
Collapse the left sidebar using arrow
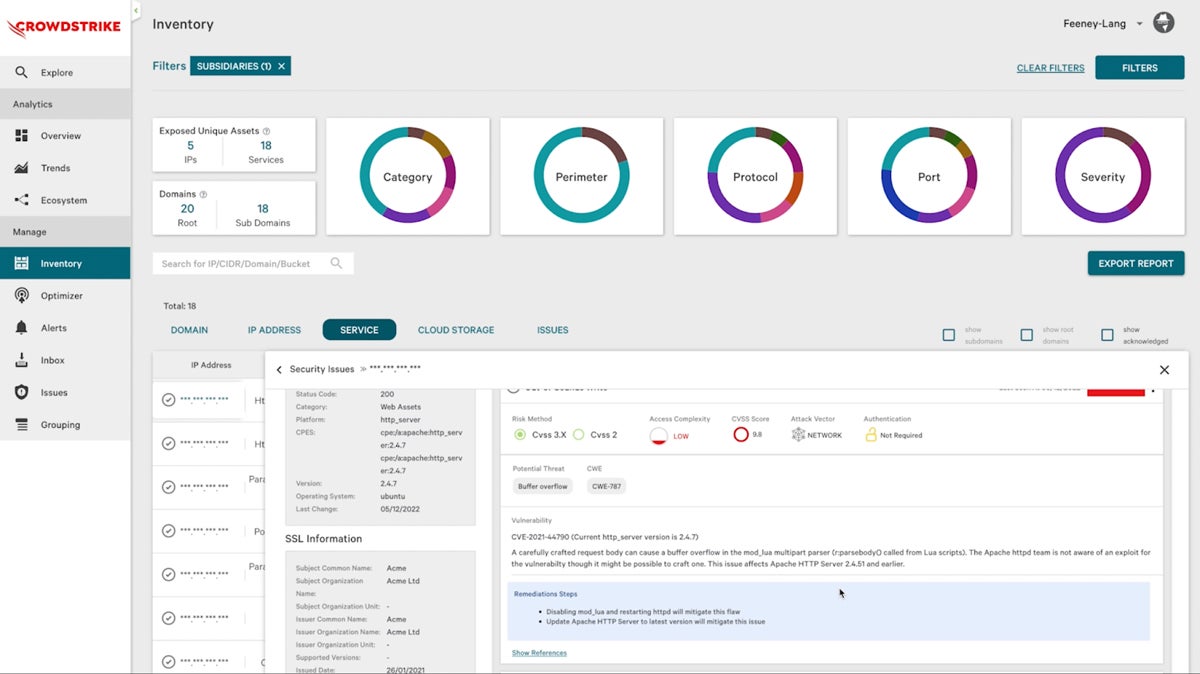point(136,10)
